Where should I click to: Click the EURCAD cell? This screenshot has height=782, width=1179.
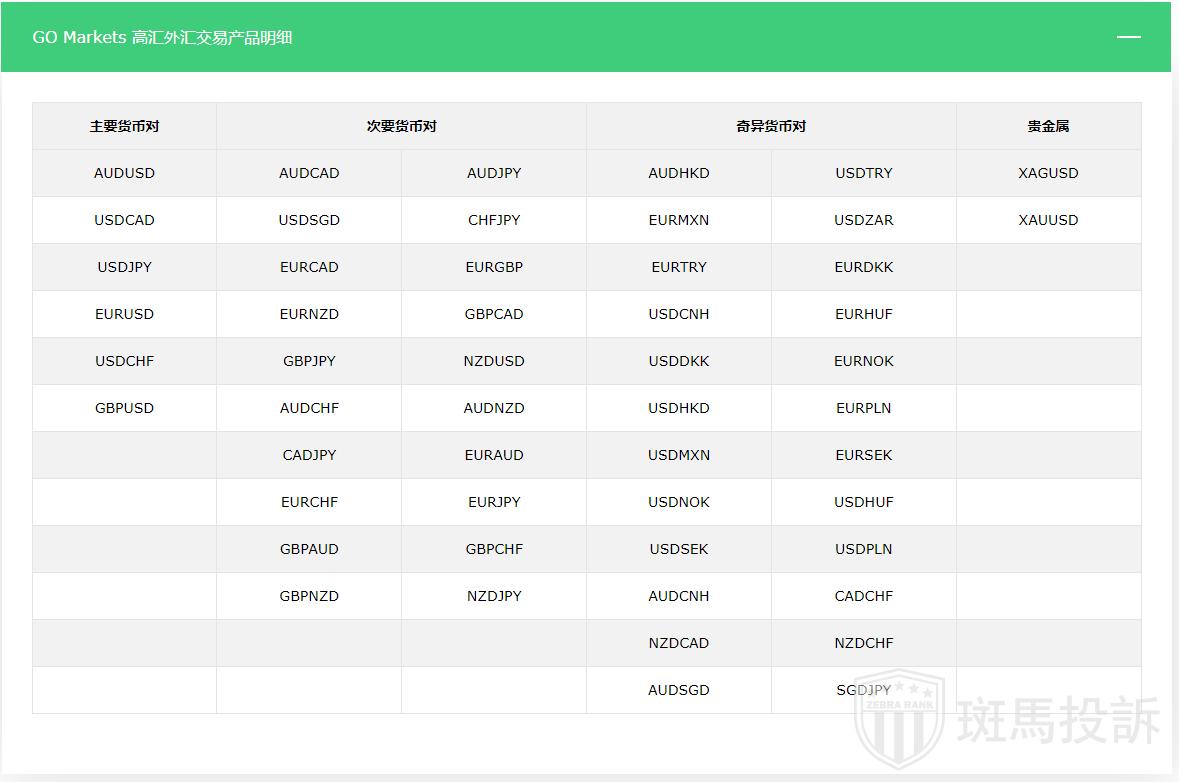(x=309, y=267)
